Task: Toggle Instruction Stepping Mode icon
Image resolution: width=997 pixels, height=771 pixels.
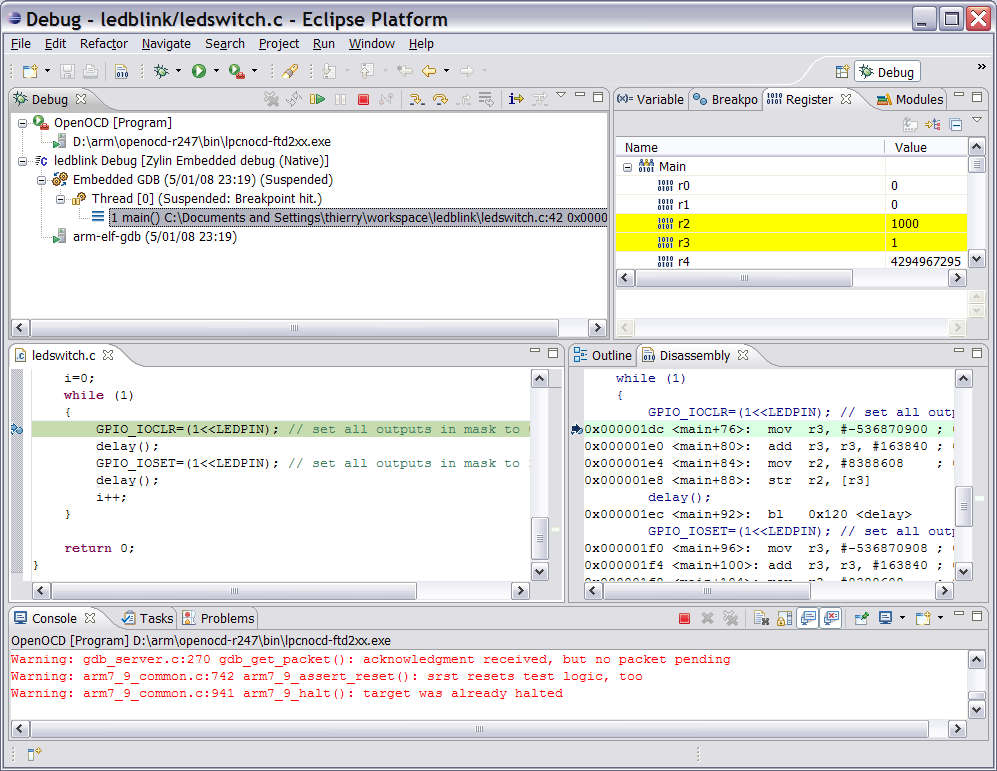Action: 516,99
